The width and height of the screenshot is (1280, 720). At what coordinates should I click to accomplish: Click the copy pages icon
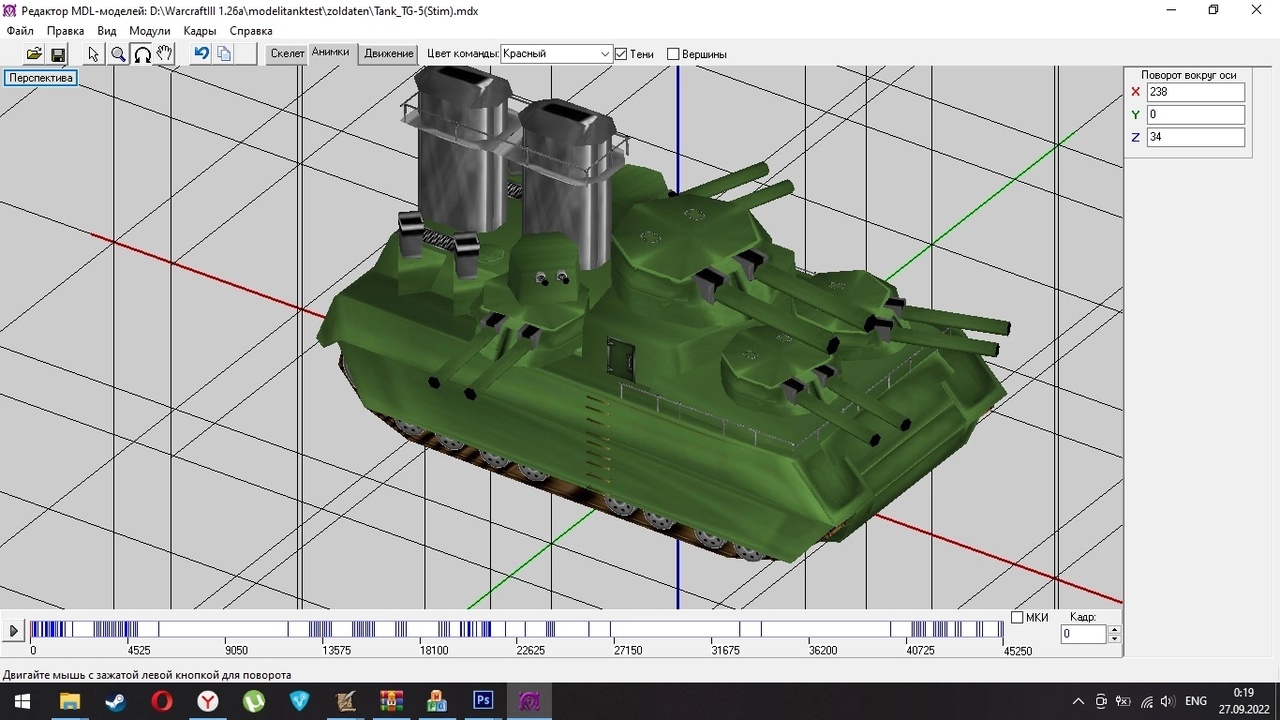click(224, 54)
